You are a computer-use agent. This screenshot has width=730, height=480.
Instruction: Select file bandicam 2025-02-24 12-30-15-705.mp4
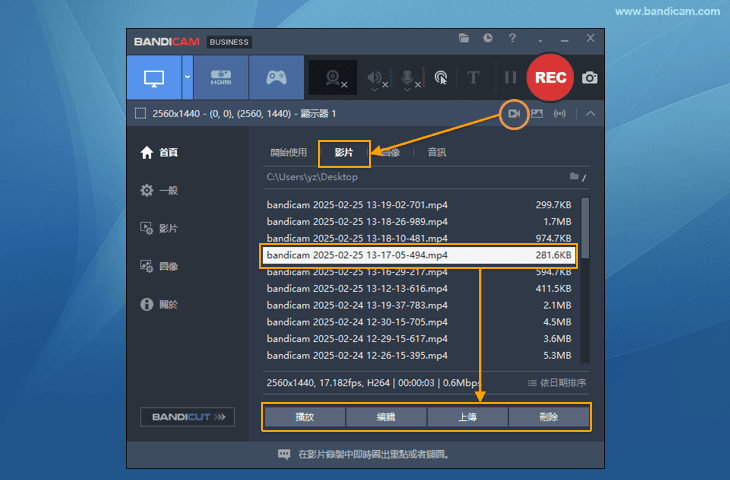pyautogui.click(x=357, y=322)
